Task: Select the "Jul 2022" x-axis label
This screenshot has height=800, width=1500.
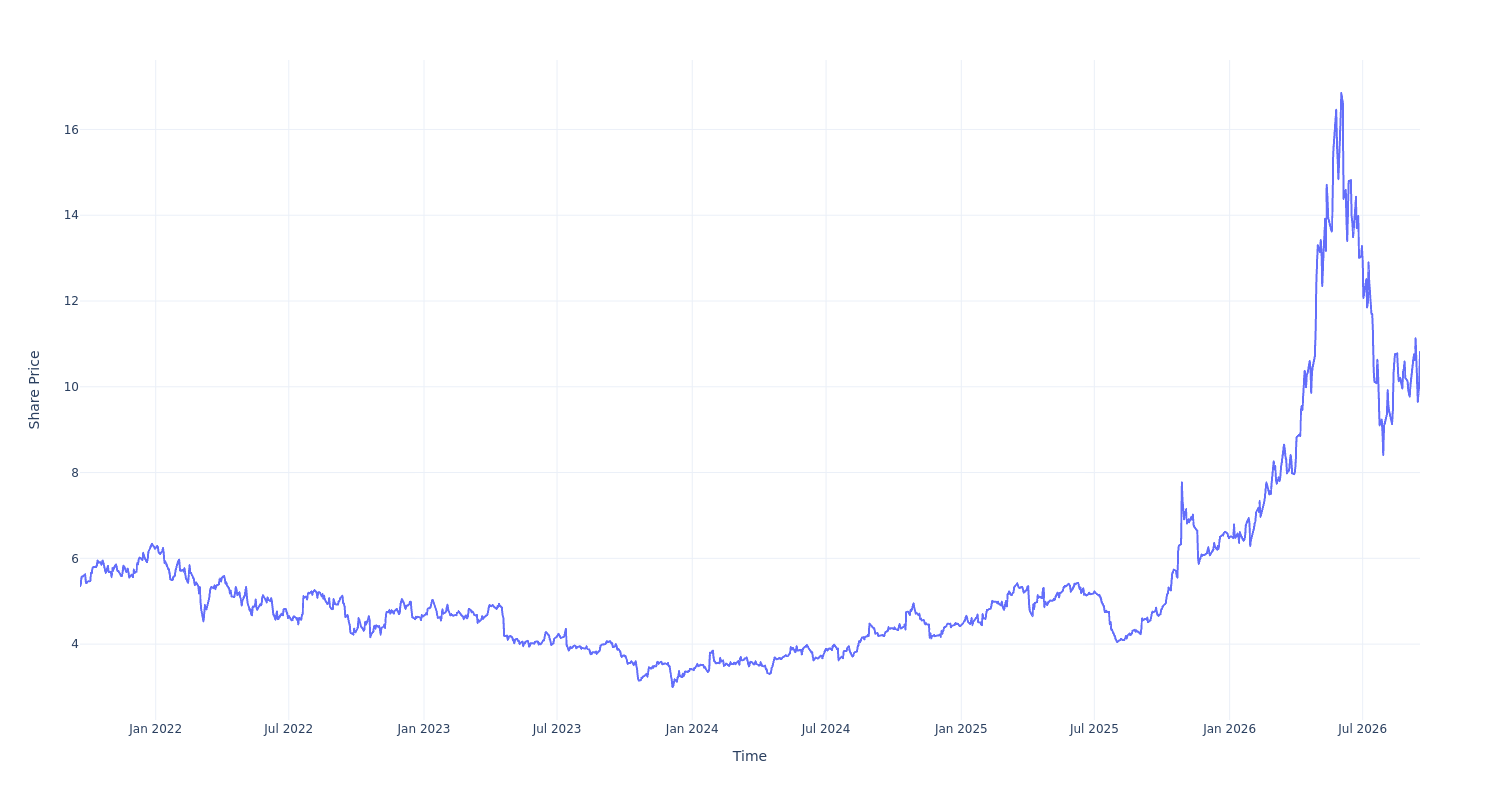Action: (x=288, y=729)
